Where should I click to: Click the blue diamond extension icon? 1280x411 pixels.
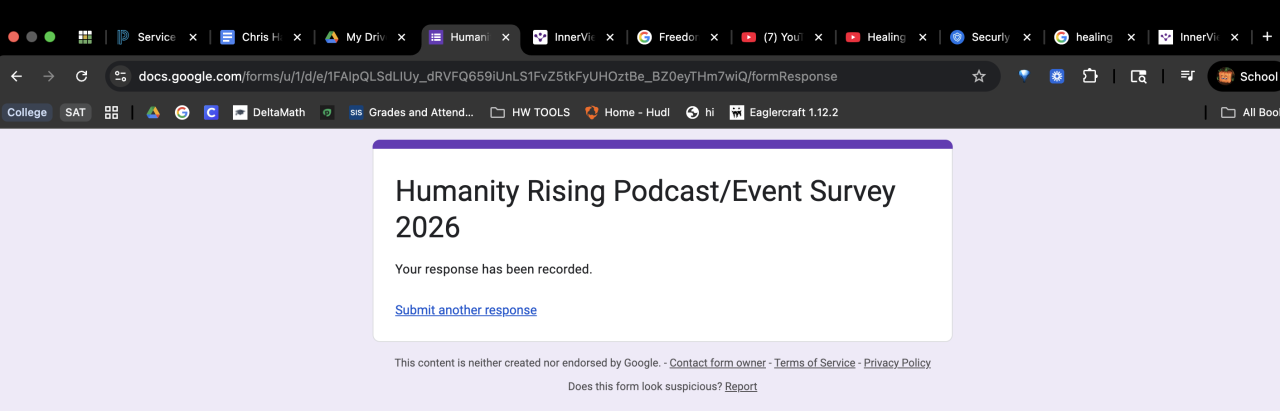tap(1024, 76)
